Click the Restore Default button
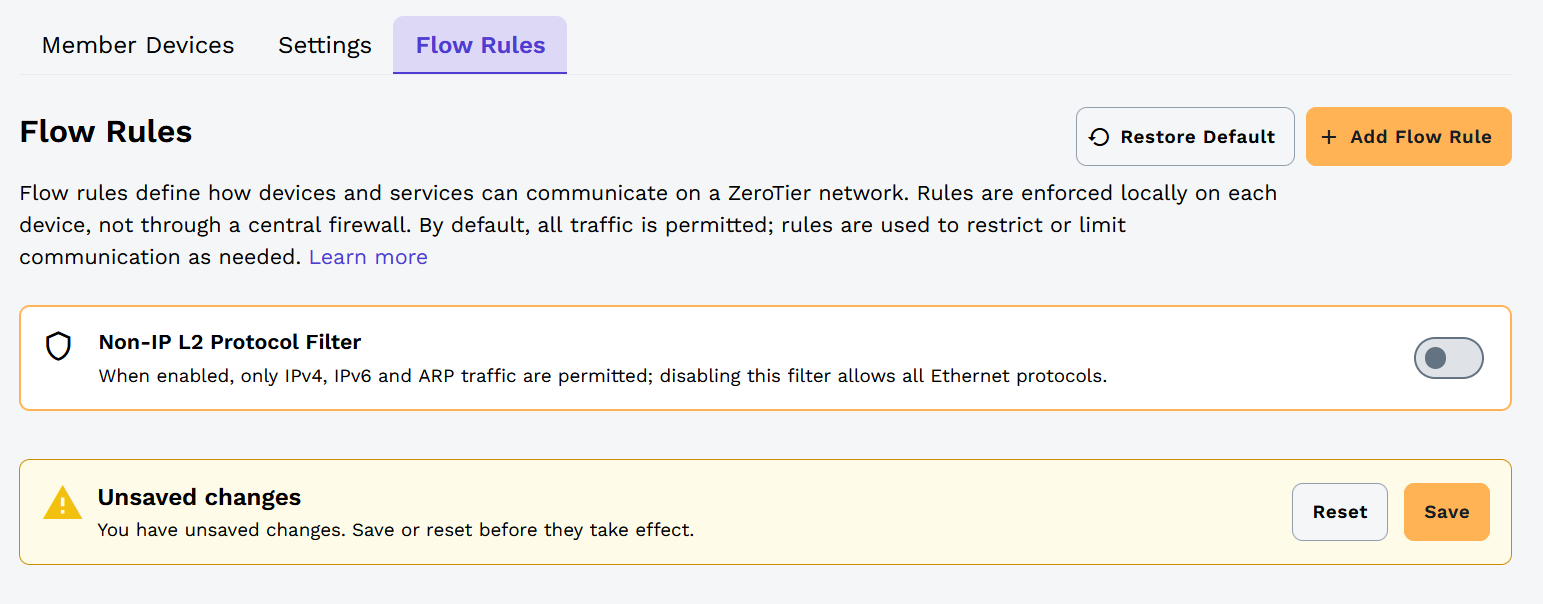 point(1185,136)
